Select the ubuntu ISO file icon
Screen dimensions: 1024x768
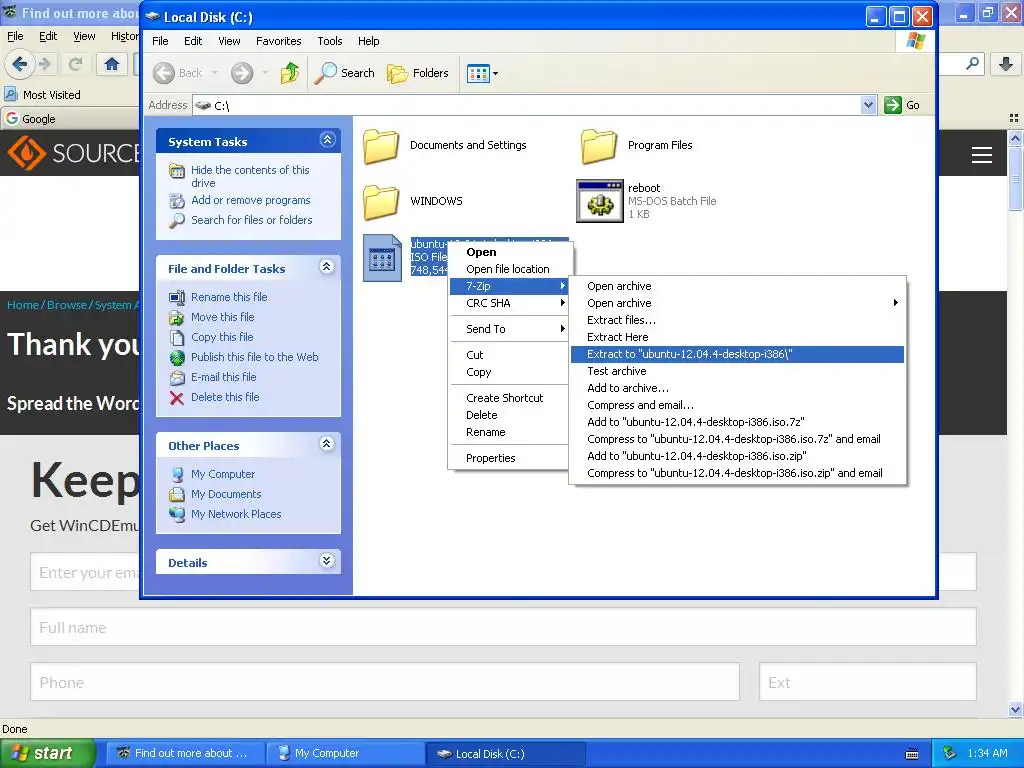pyautogui.click(x=383, y=258)
